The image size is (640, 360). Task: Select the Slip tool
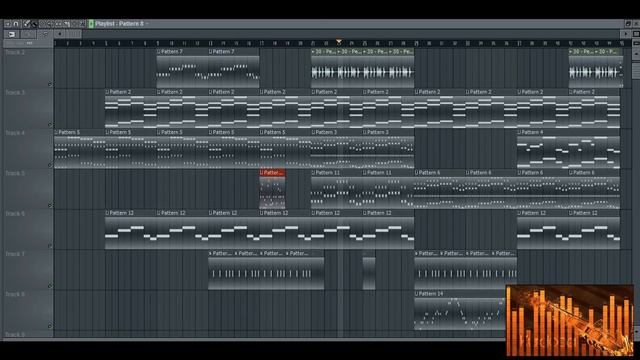tap(58, 24)
